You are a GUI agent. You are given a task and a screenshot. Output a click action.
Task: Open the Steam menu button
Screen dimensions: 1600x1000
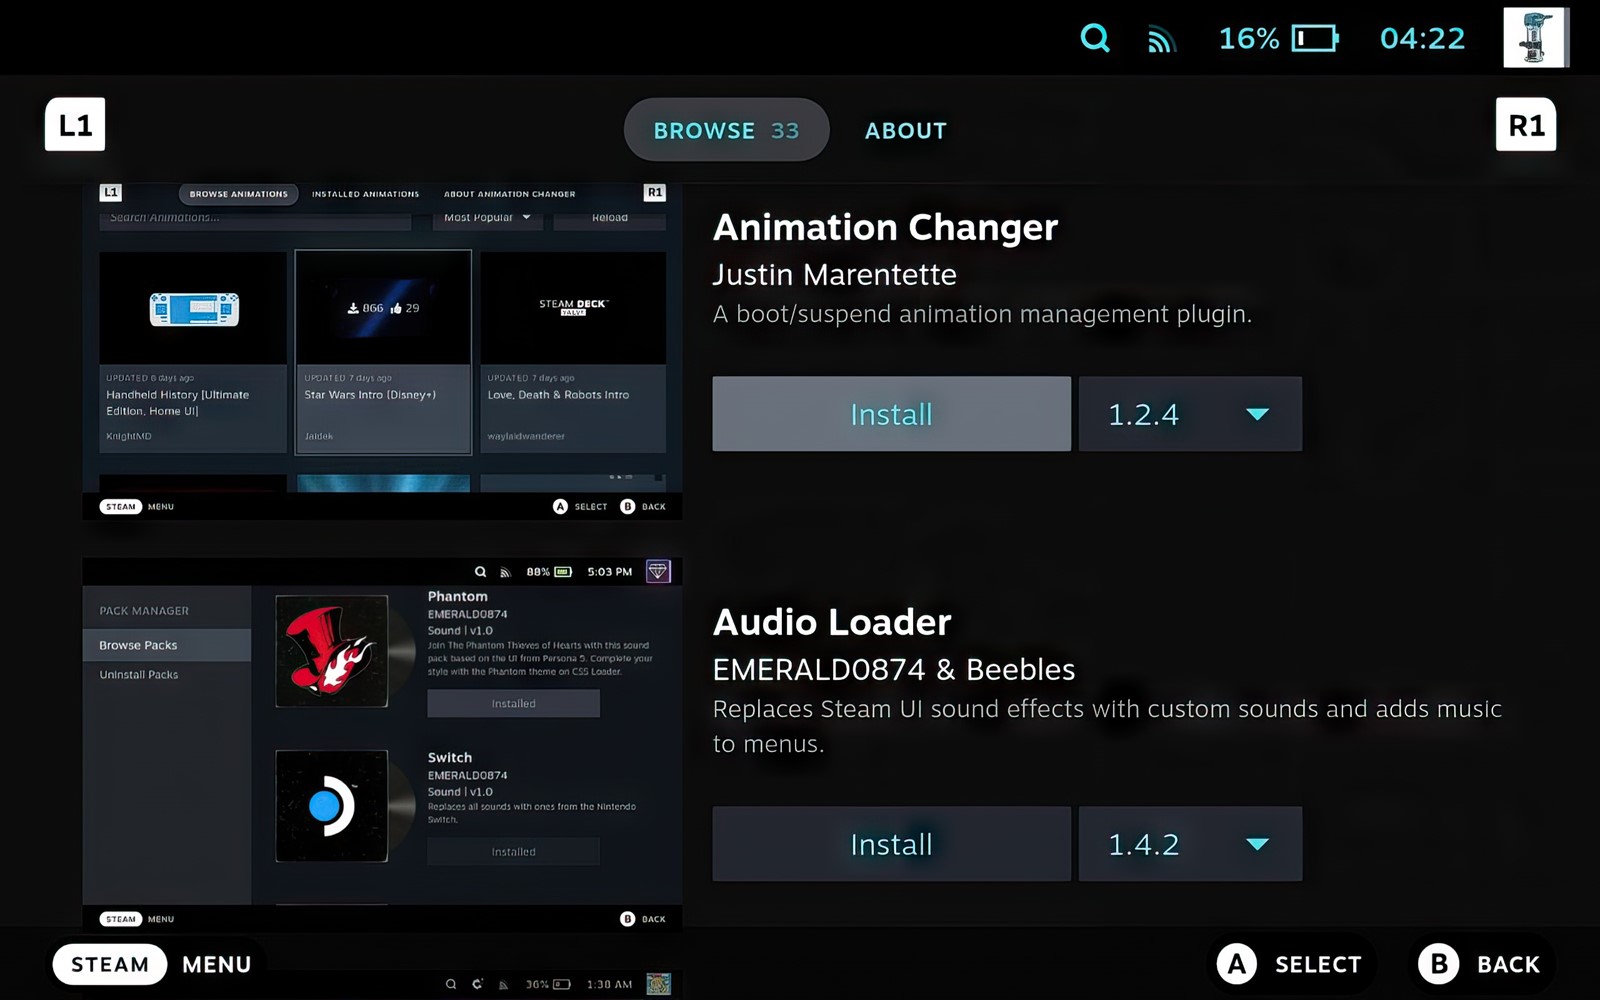110,965
